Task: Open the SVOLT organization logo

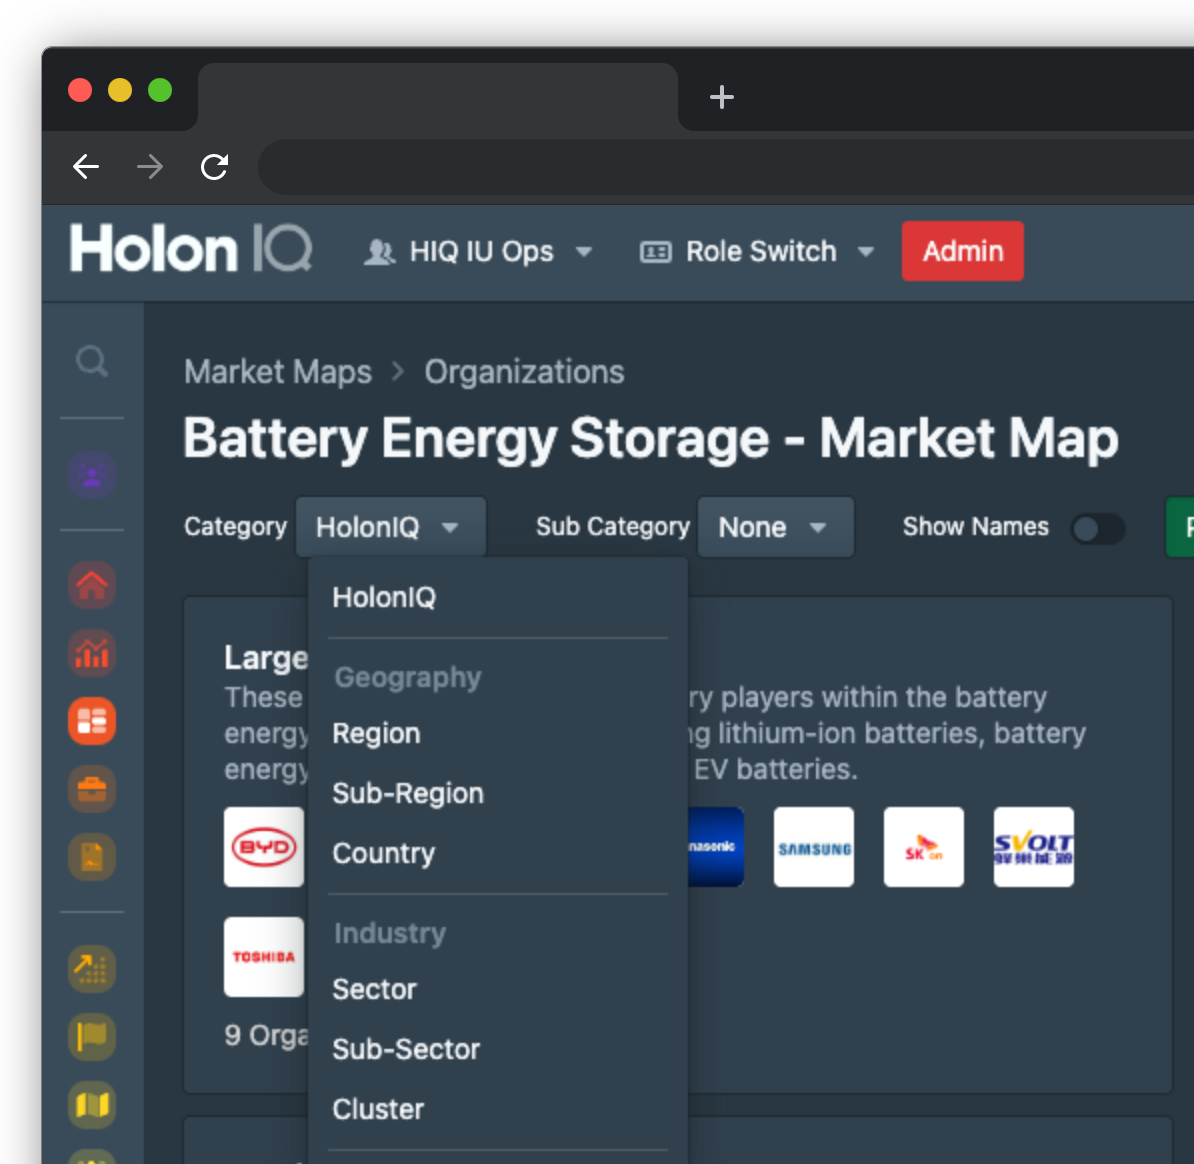Action: [x=1033, y=847]
